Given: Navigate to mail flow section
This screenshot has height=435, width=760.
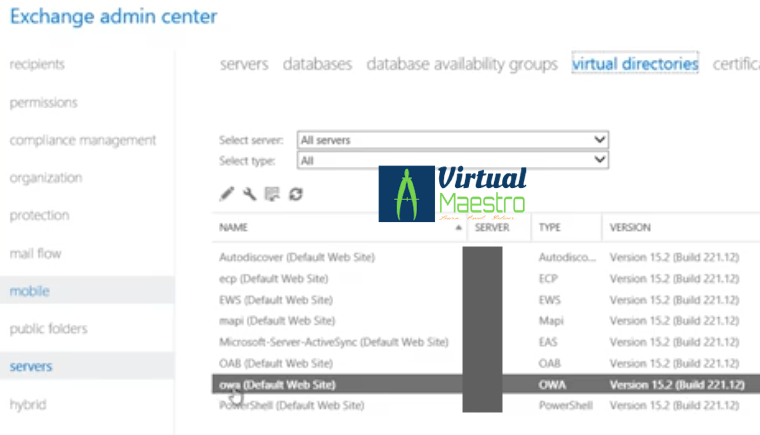Looking at the screenshot, I should (35, 253).
